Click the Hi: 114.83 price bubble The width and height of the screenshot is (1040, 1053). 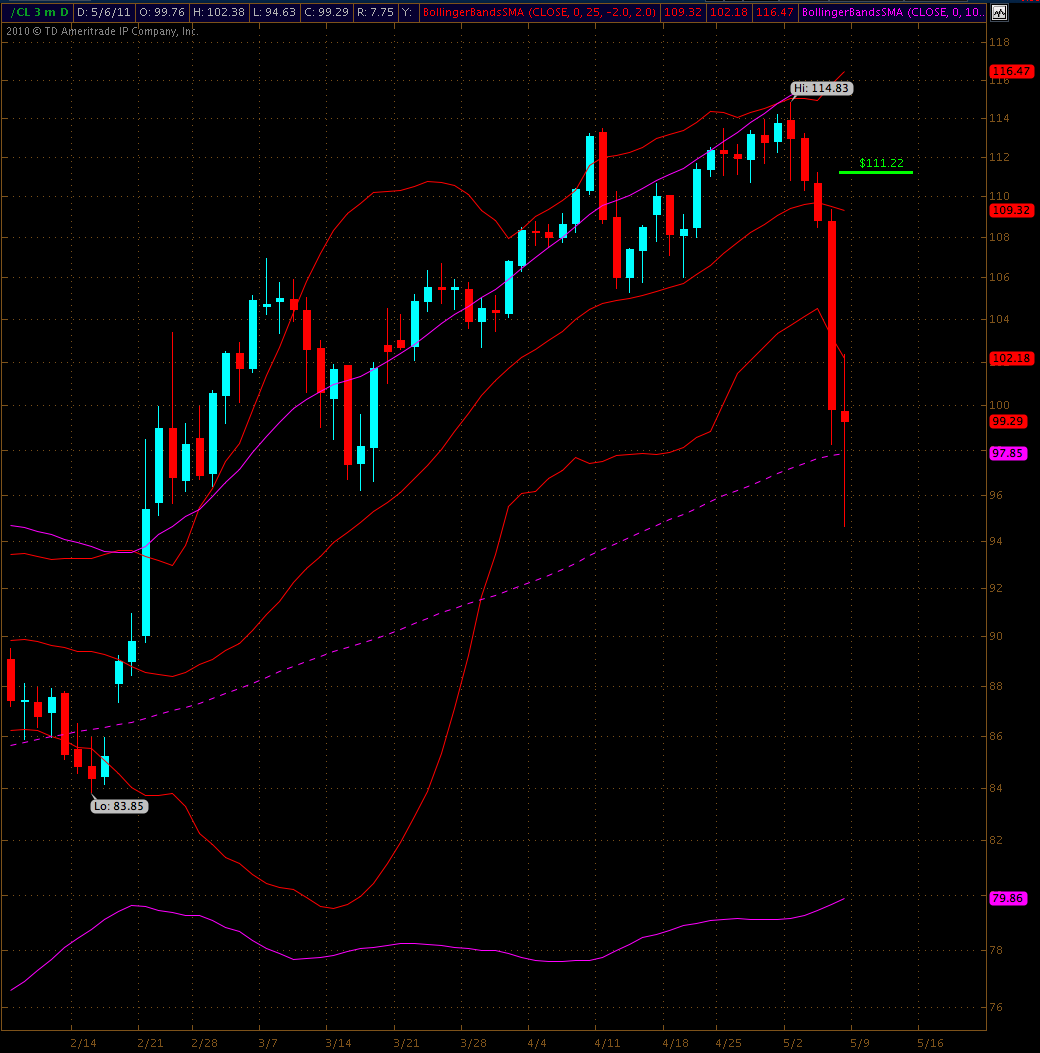pyautogui.click(x=822, y=88)
